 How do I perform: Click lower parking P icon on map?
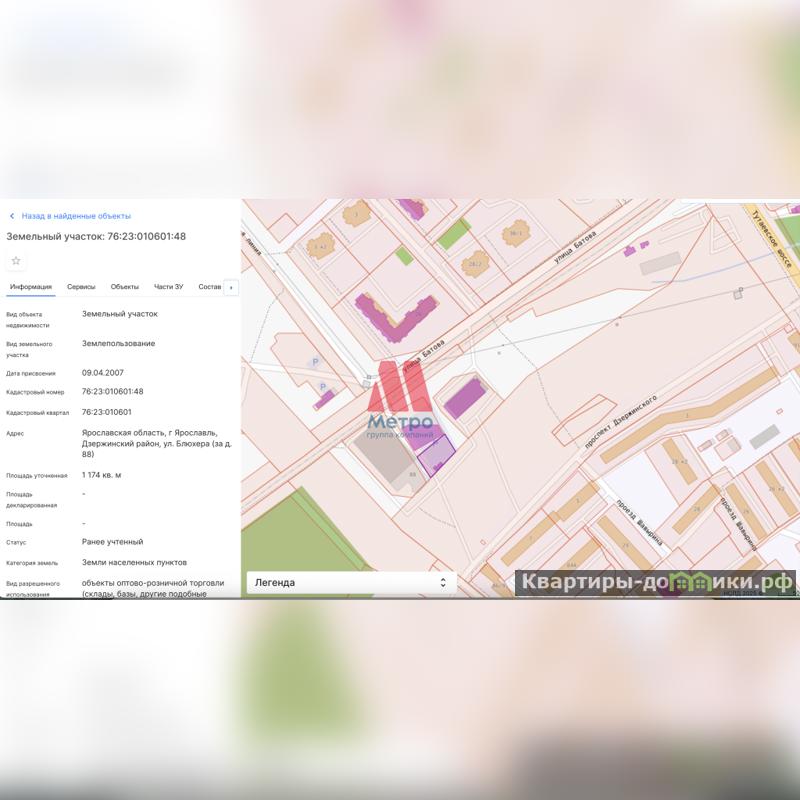coord(322,386)
